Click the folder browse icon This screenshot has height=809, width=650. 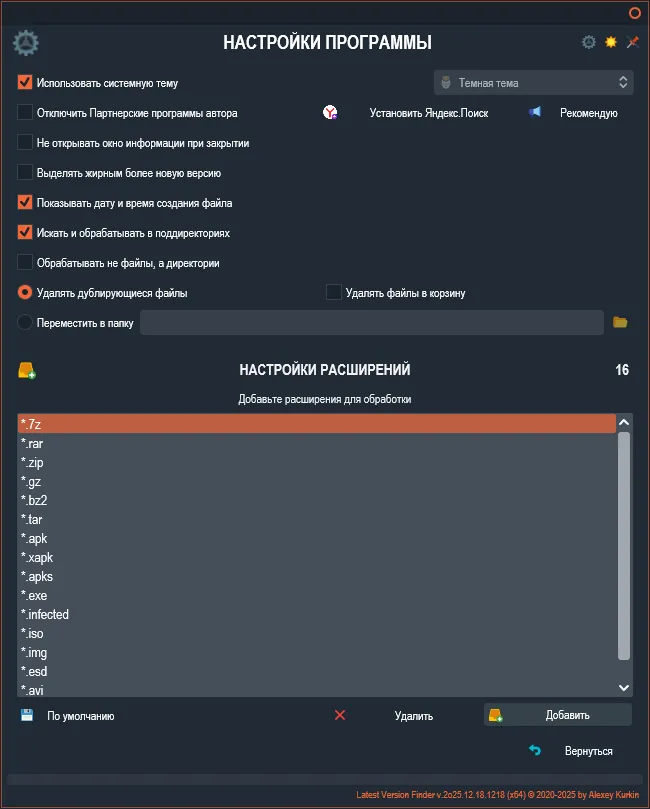click(x=620, y=322)
